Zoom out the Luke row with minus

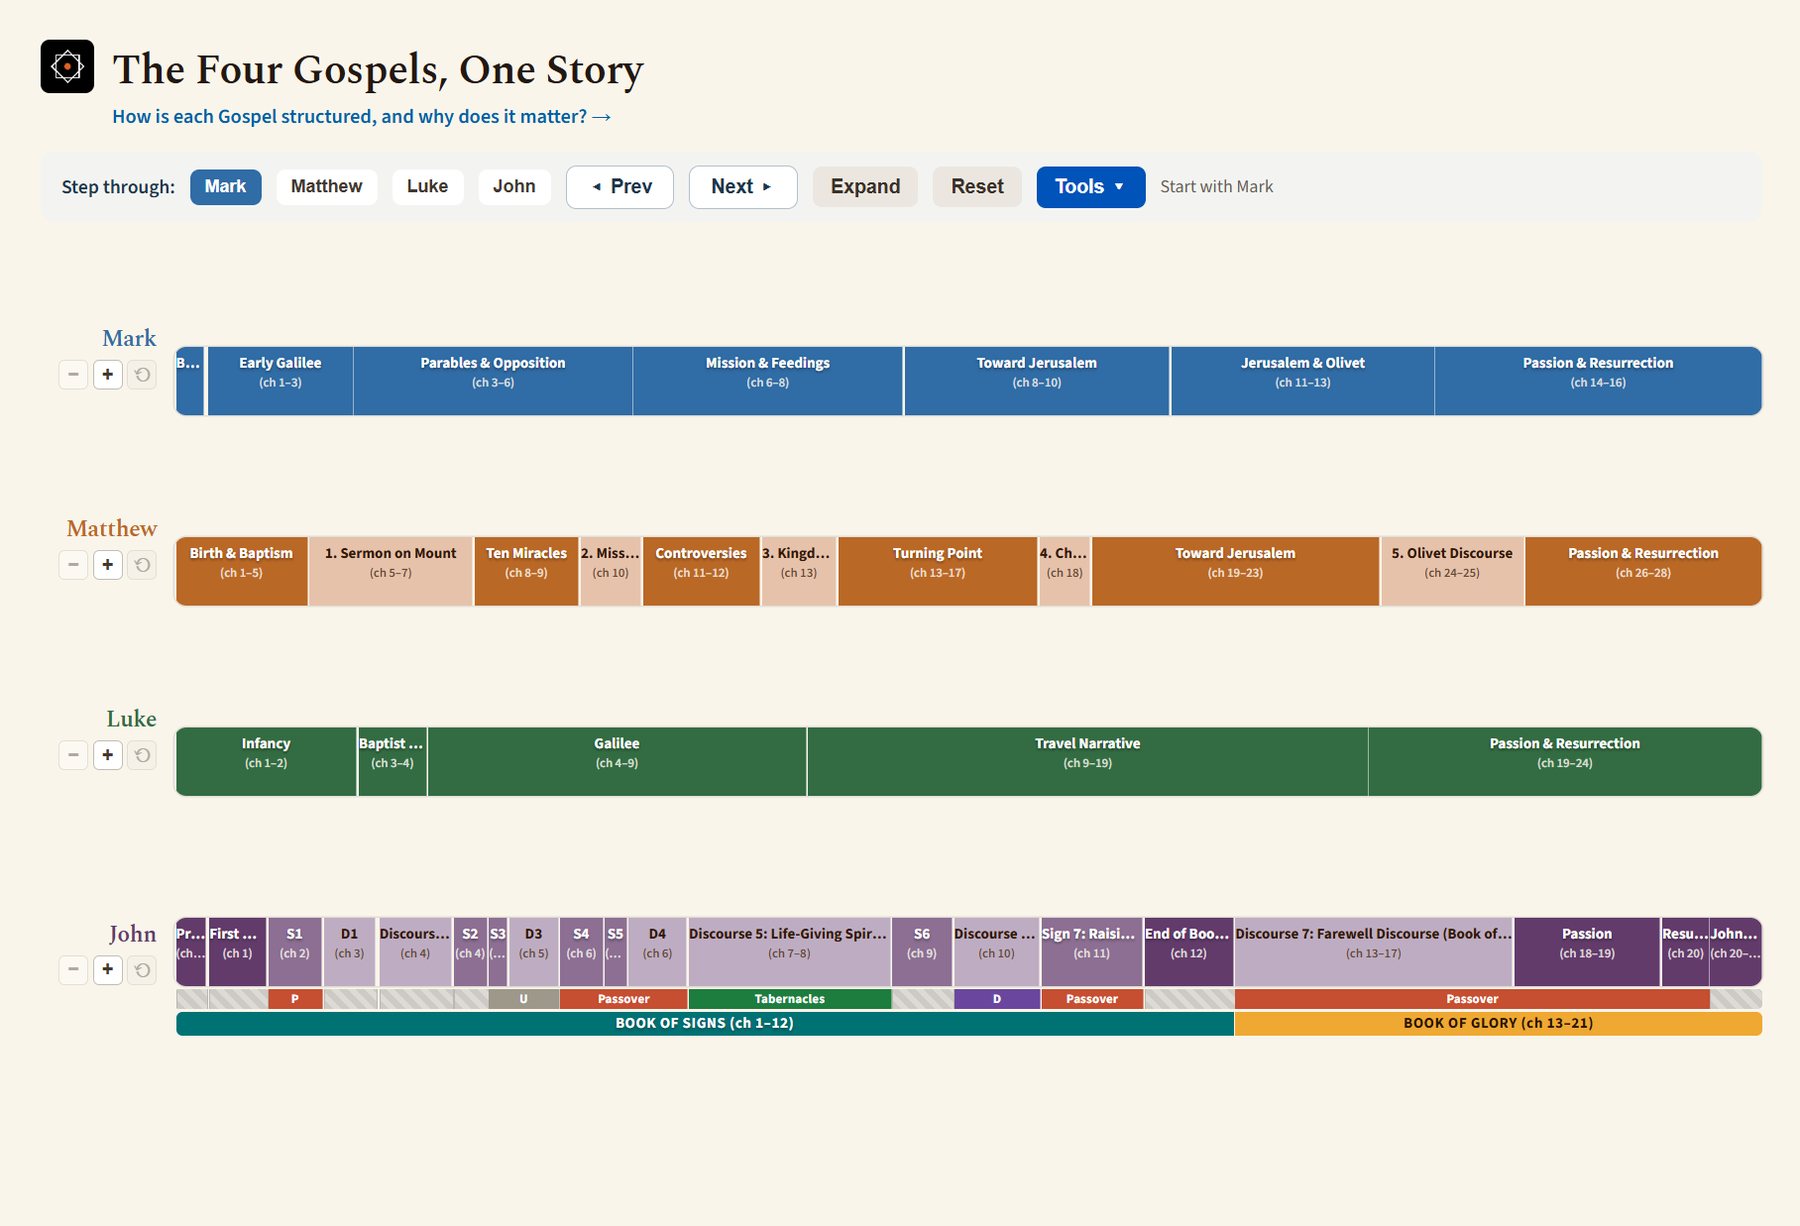coord(73,755)
